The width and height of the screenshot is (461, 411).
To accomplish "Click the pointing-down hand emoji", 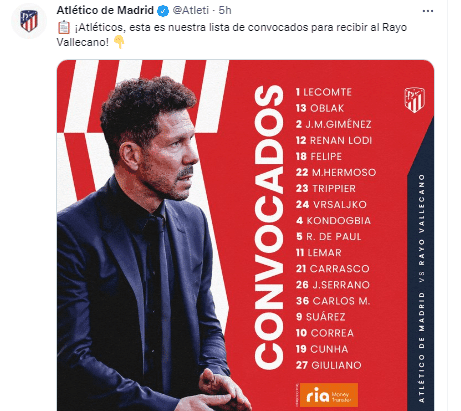I will point(119,42).
